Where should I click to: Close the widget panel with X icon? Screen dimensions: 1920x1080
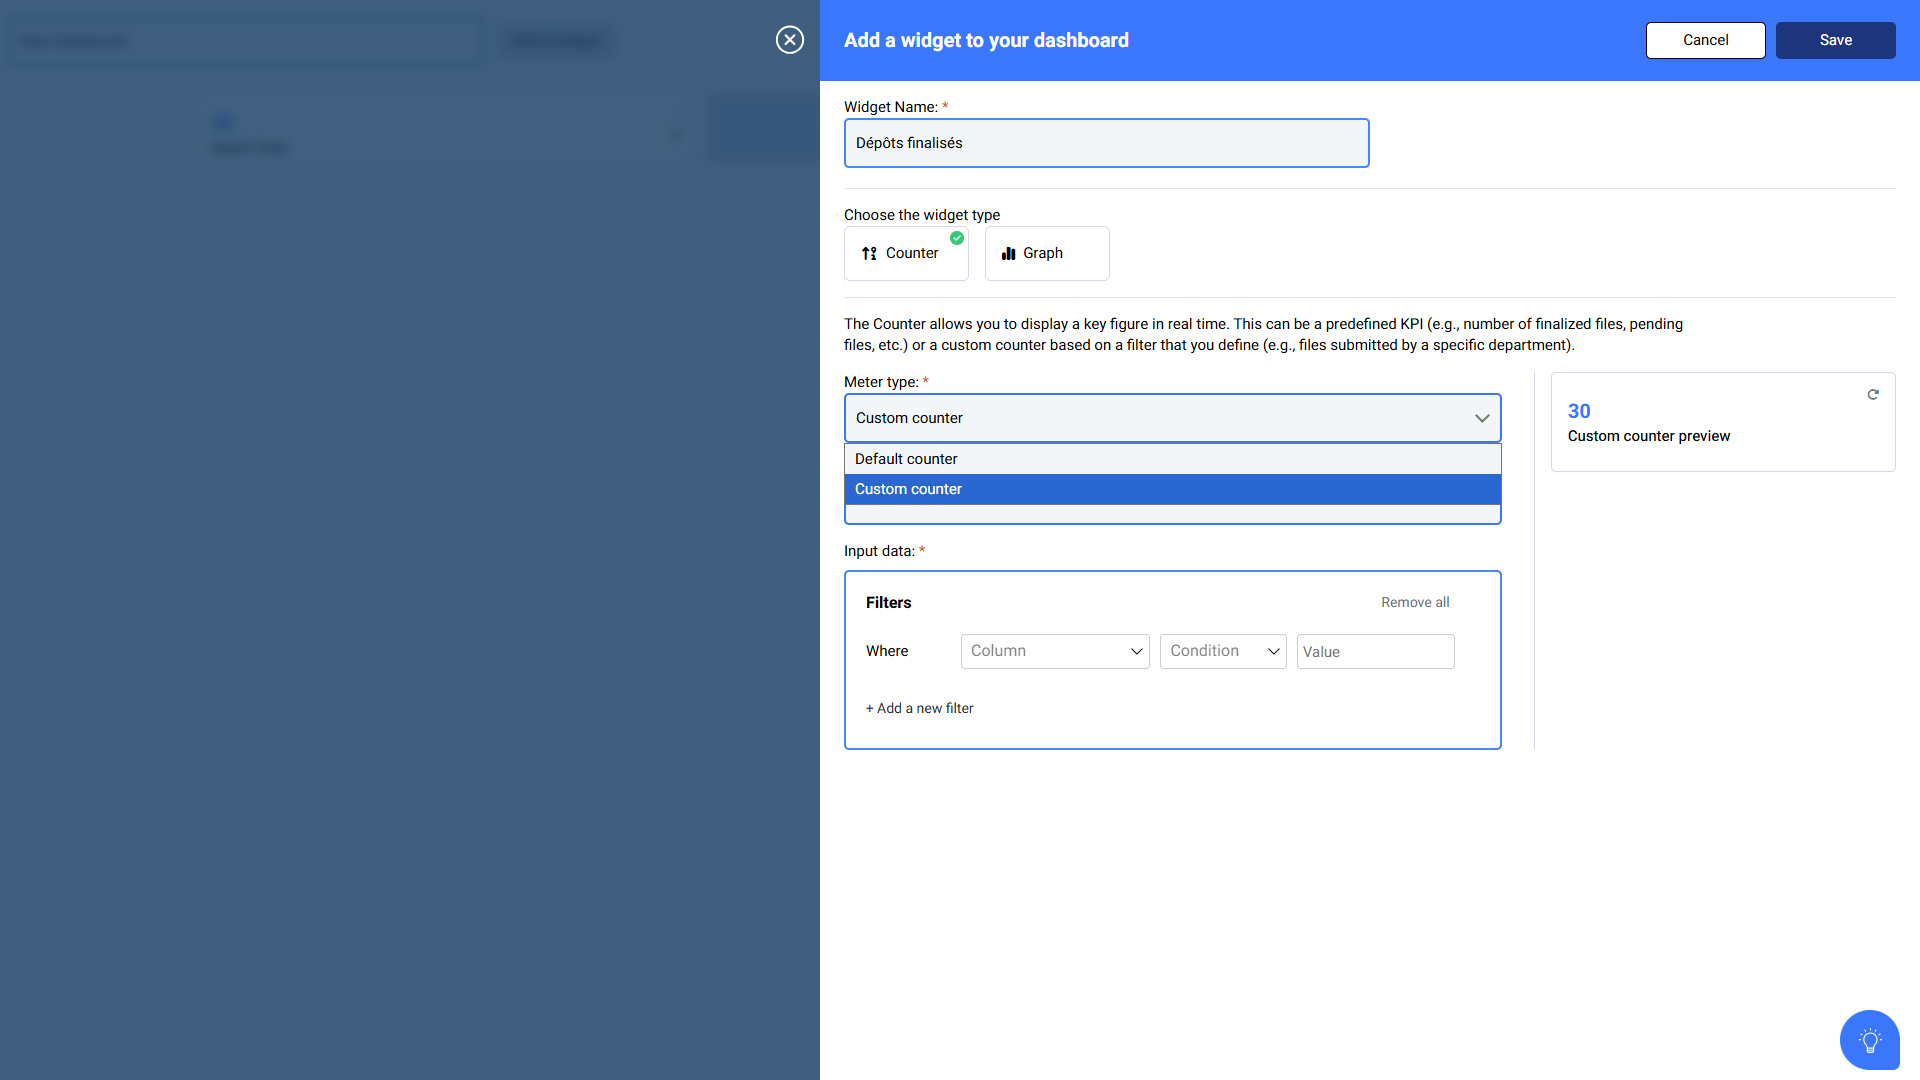point(790,40)
